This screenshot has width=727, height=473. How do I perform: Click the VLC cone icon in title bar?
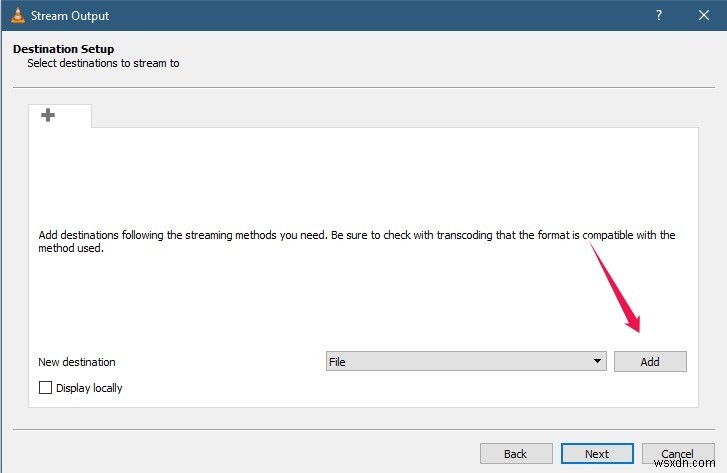[16, 16]
